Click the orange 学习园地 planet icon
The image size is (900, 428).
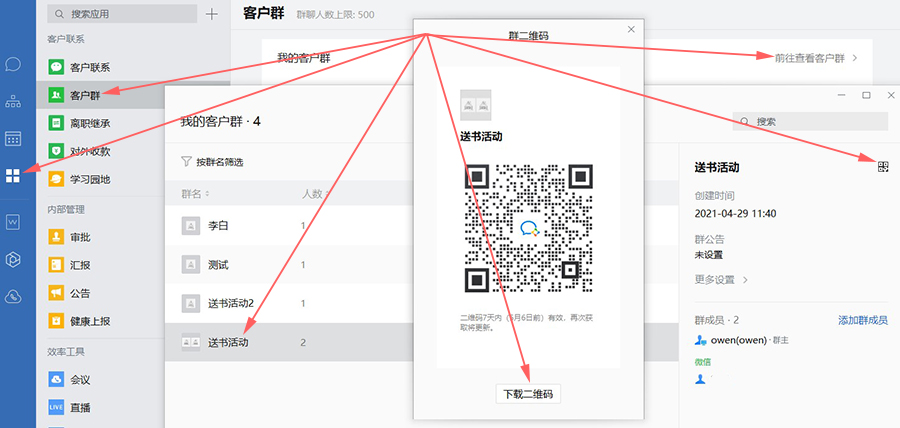pos(56,180)
